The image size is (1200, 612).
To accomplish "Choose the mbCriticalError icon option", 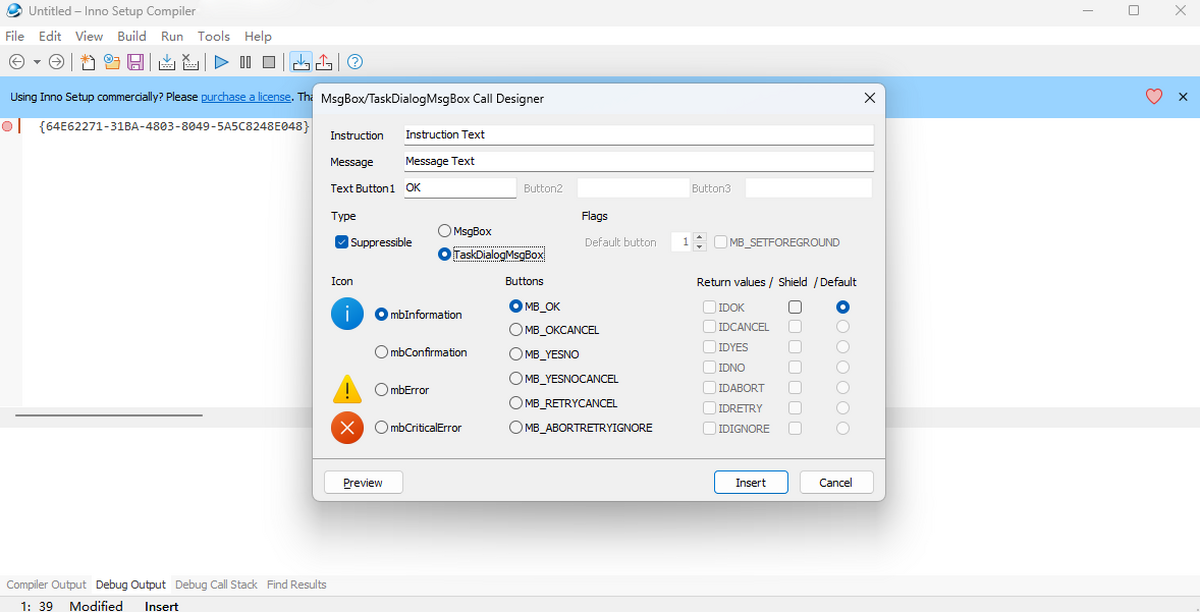I will point(381,428).
